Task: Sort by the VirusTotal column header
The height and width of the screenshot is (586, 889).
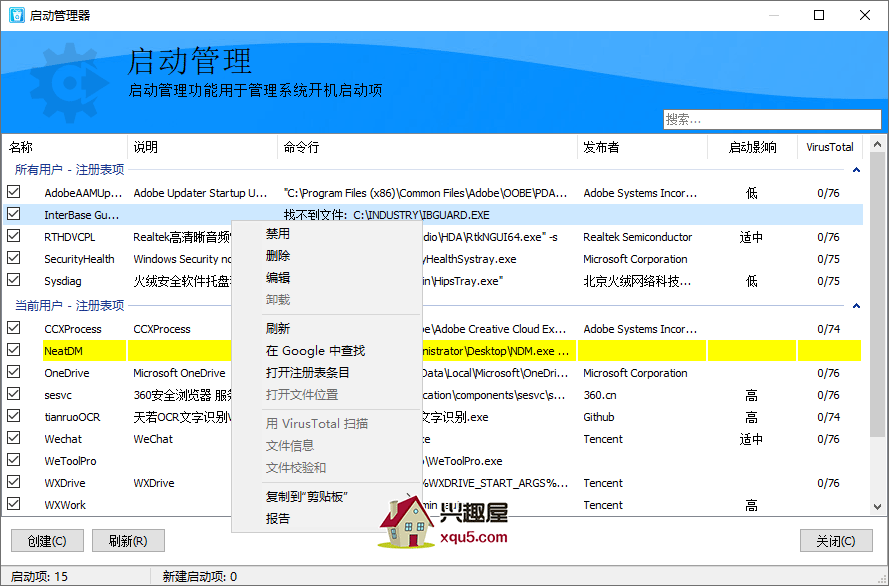Action: point(830,147)
